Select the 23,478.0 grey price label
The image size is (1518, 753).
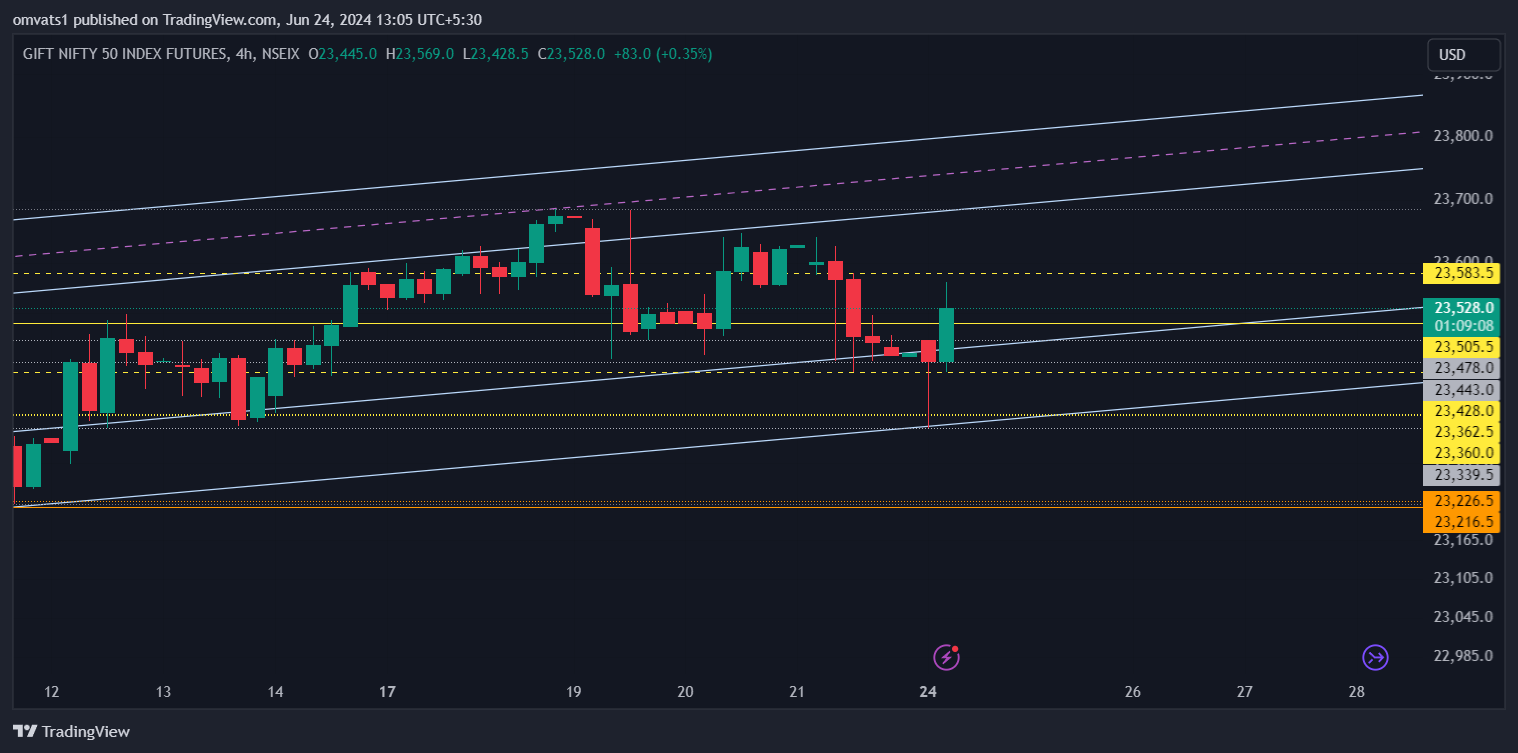(1464, 368)
